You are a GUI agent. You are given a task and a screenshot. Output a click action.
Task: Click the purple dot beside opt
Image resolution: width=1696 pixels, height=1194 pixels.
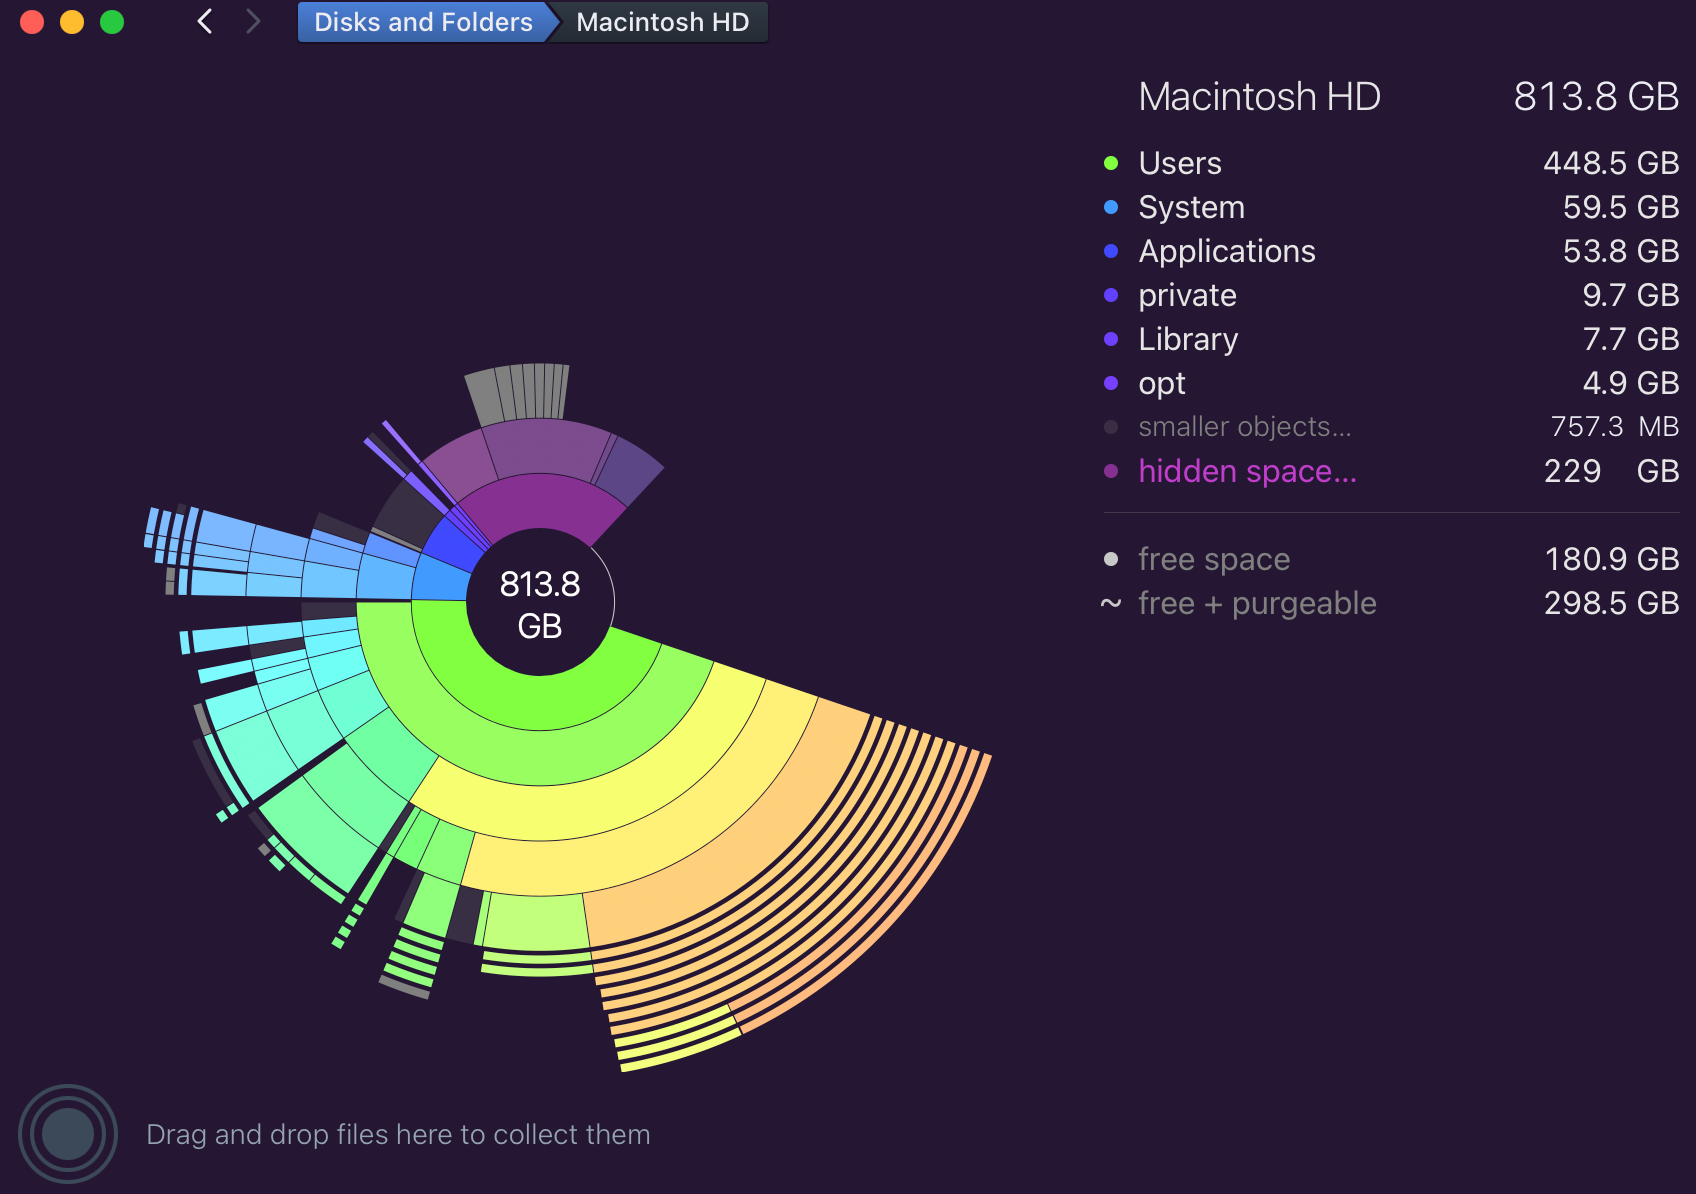click(1111, 383)
